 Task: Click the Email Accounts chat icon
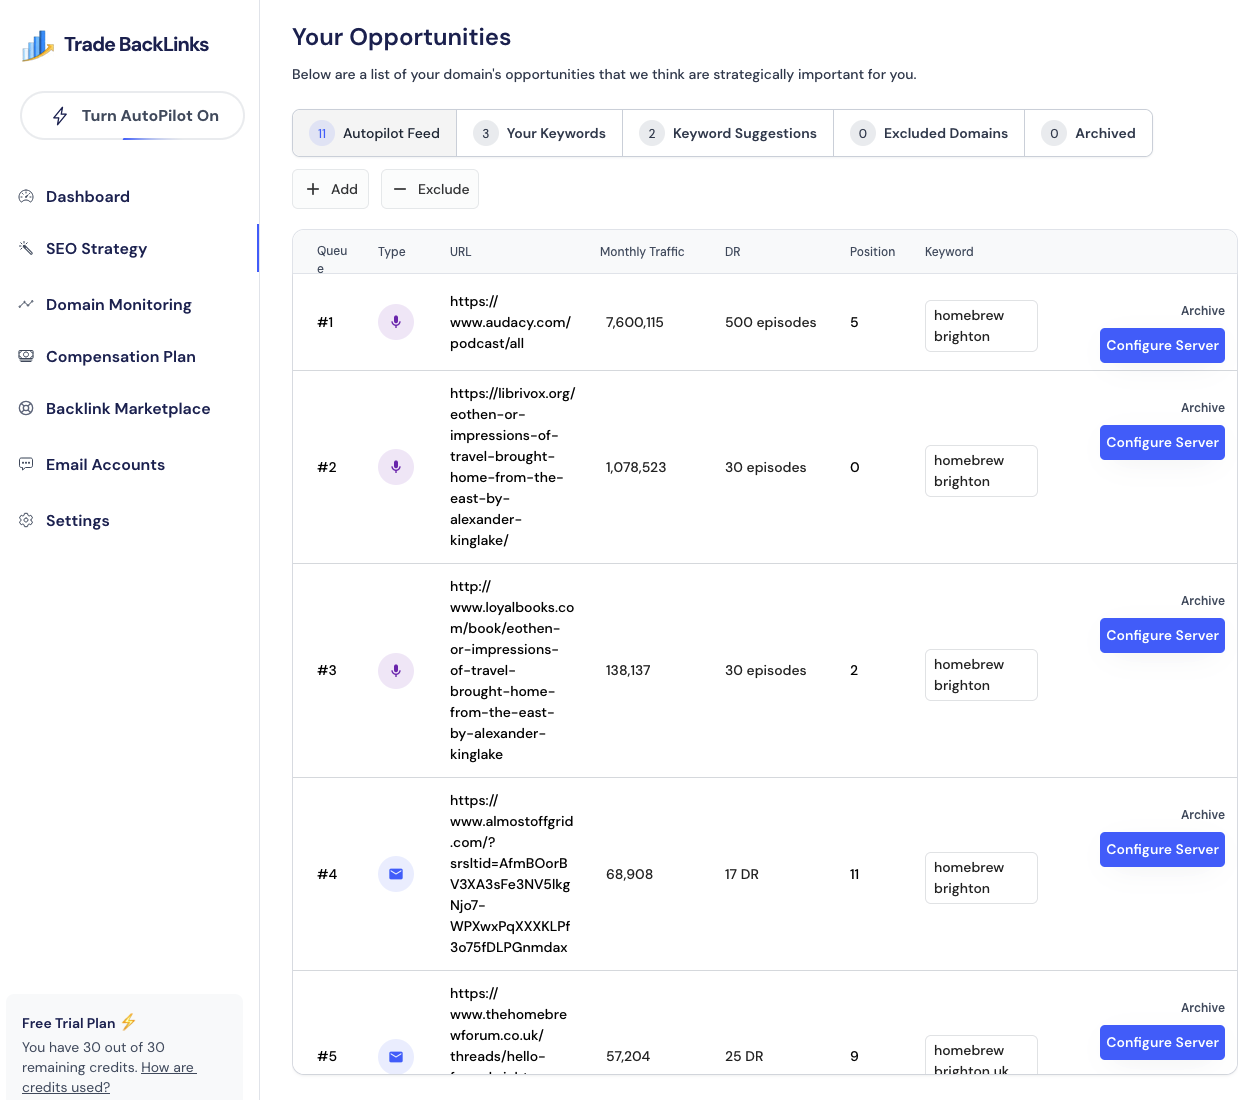26,464
